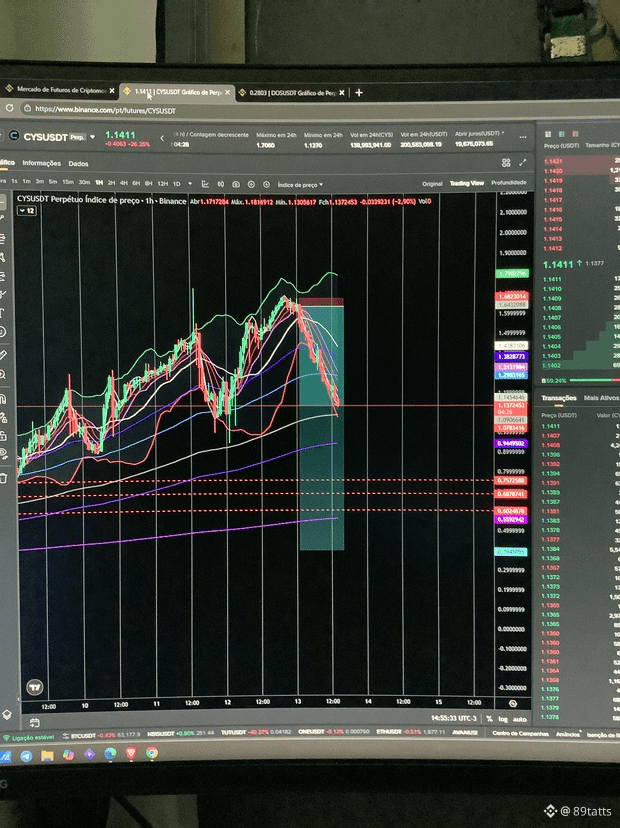
Task: Show order book both sides icon
Action: coord(548,134)
